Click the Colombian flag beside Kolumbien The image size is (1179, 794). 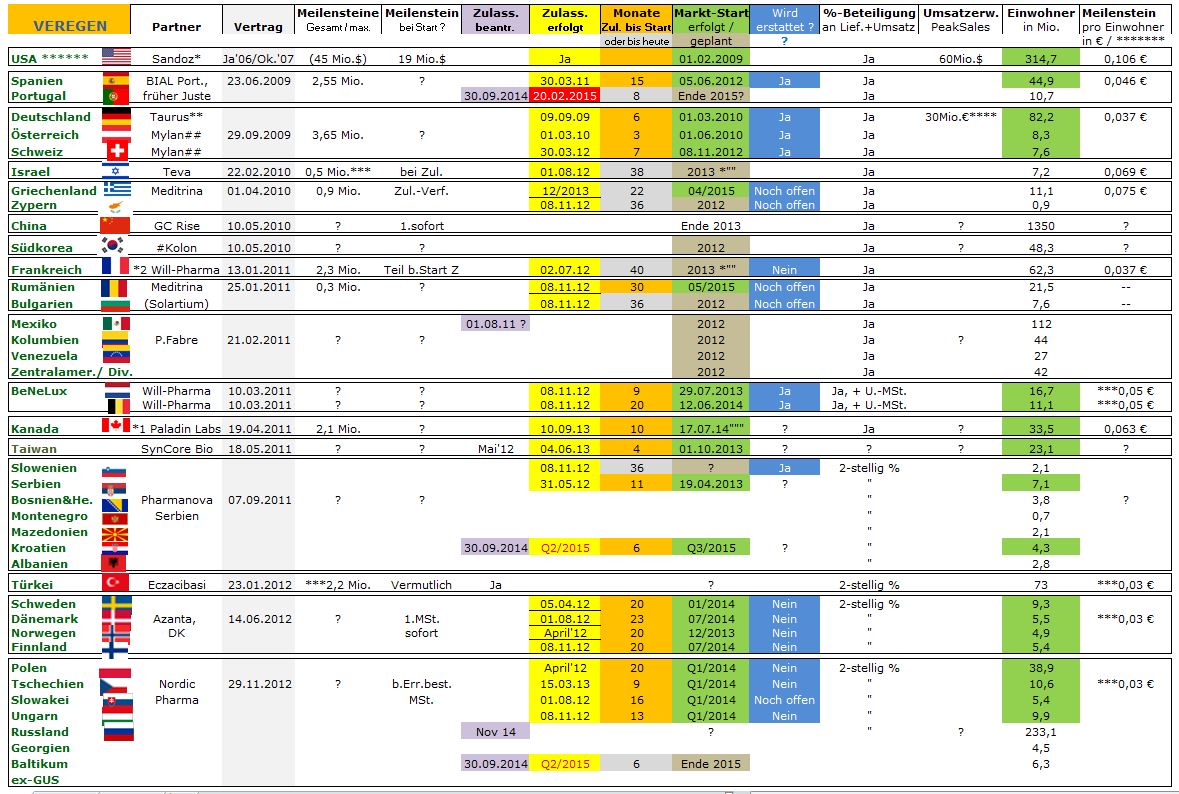(116, 340)
